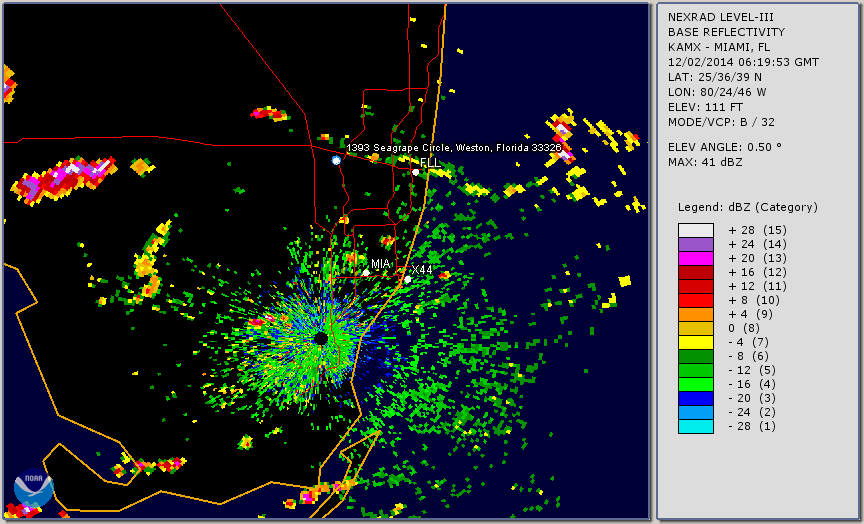Click the 'Legend: dBZ (Category)' heading
Viewport: 864px width, 524px height.
(748, 208)
